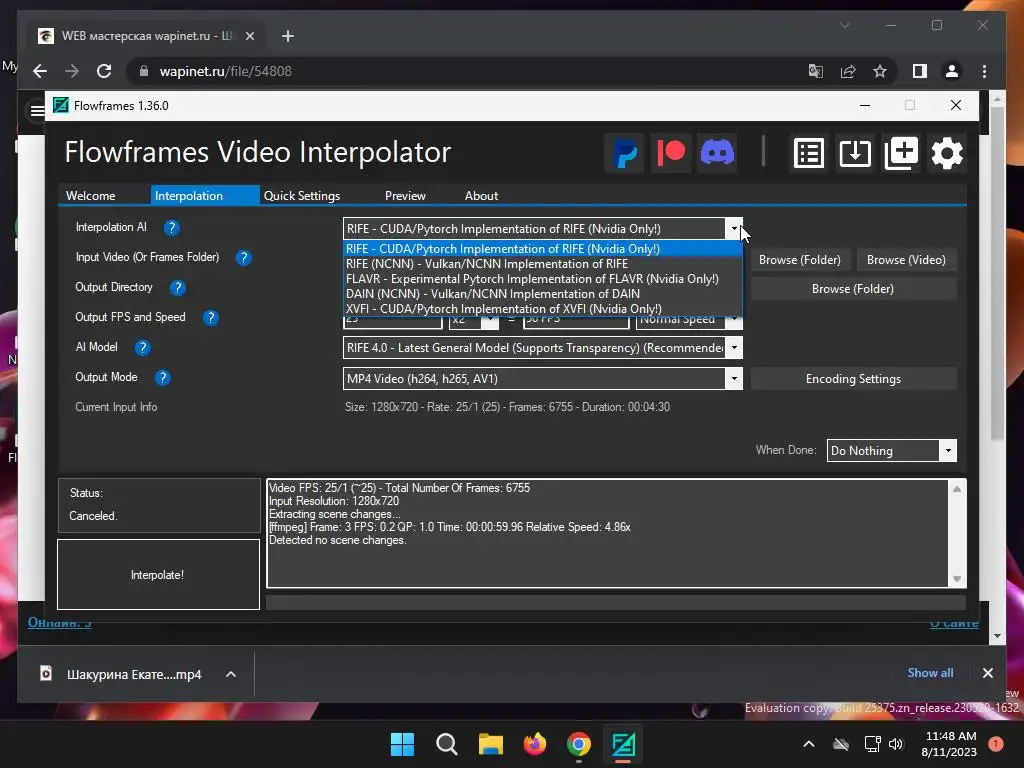Open File Explorer from taskbar
Image resolution: width=1024 pixels, height=768 pixels.
490,744
